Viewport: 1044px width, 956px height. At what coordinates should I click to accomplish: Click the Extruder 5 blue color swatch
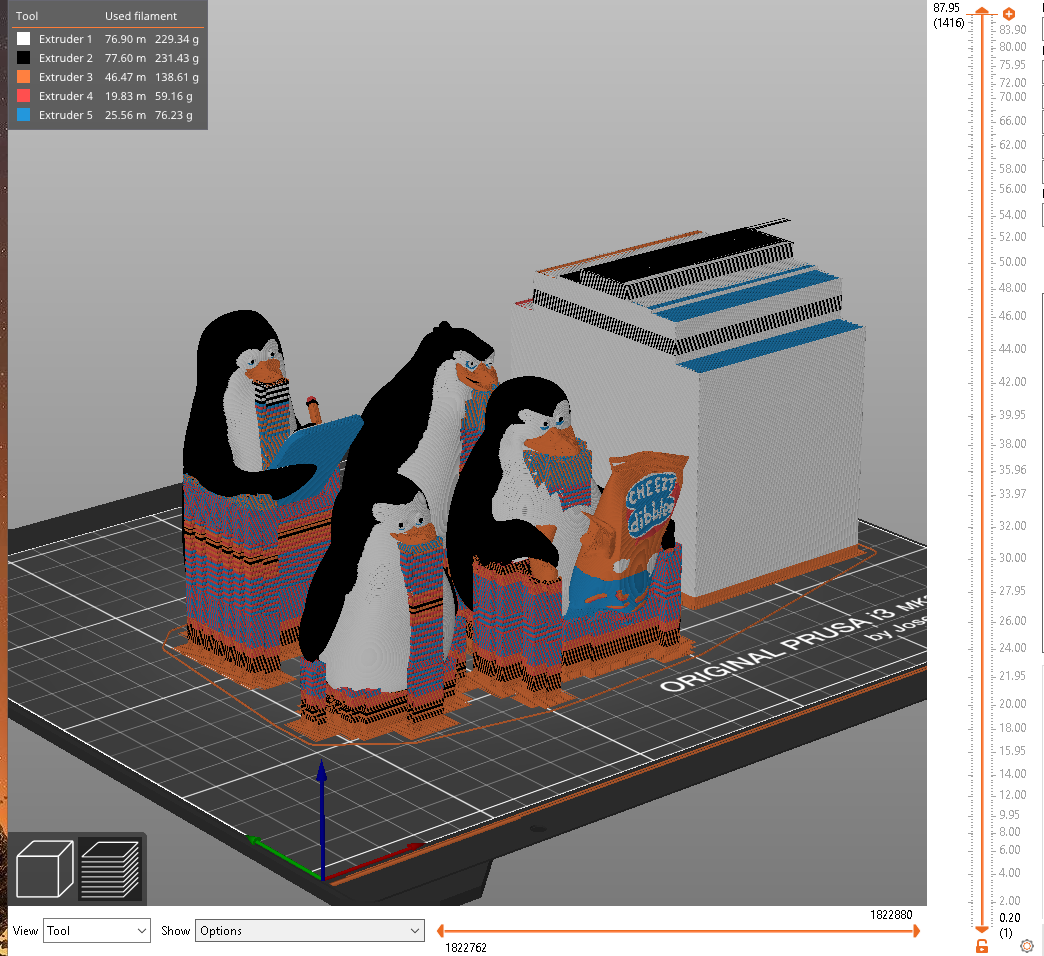[23, 115]
